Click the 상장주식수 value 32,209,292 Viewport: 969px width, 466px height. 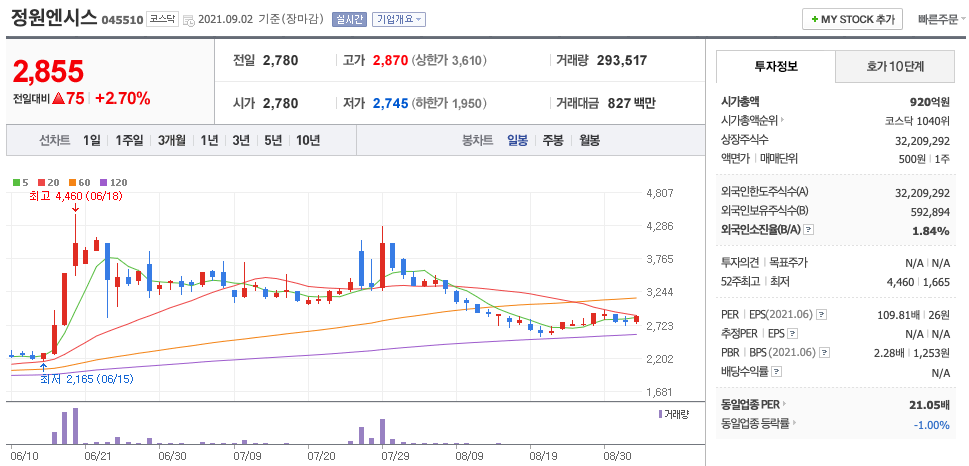(922, 140)
